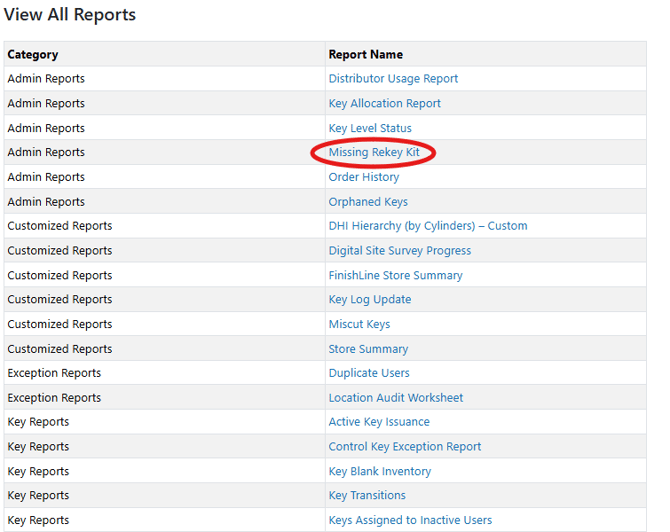Open Key Allocation Report
Image resolution: width=670 pixels, height=532 pixels.
(x=384, y=103)
